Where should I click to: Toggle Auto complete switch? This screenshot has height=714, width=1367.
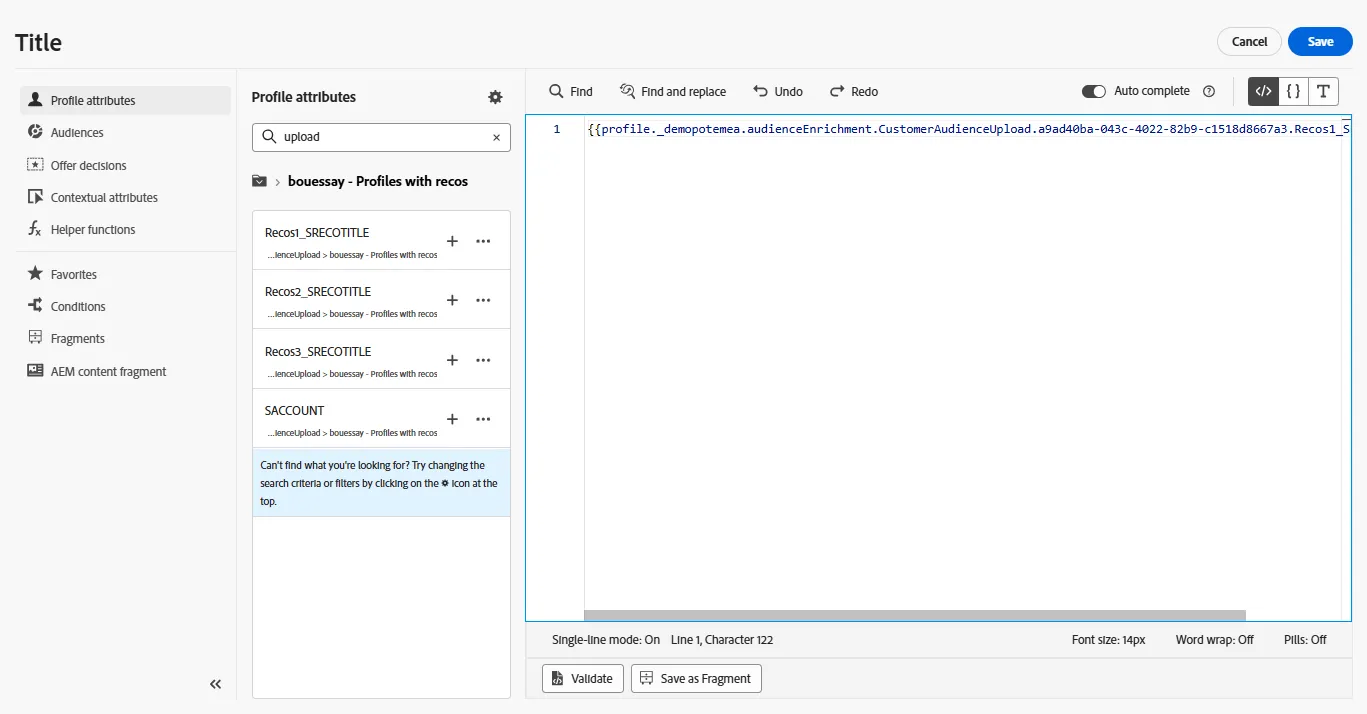click(x=1094, y=91)
